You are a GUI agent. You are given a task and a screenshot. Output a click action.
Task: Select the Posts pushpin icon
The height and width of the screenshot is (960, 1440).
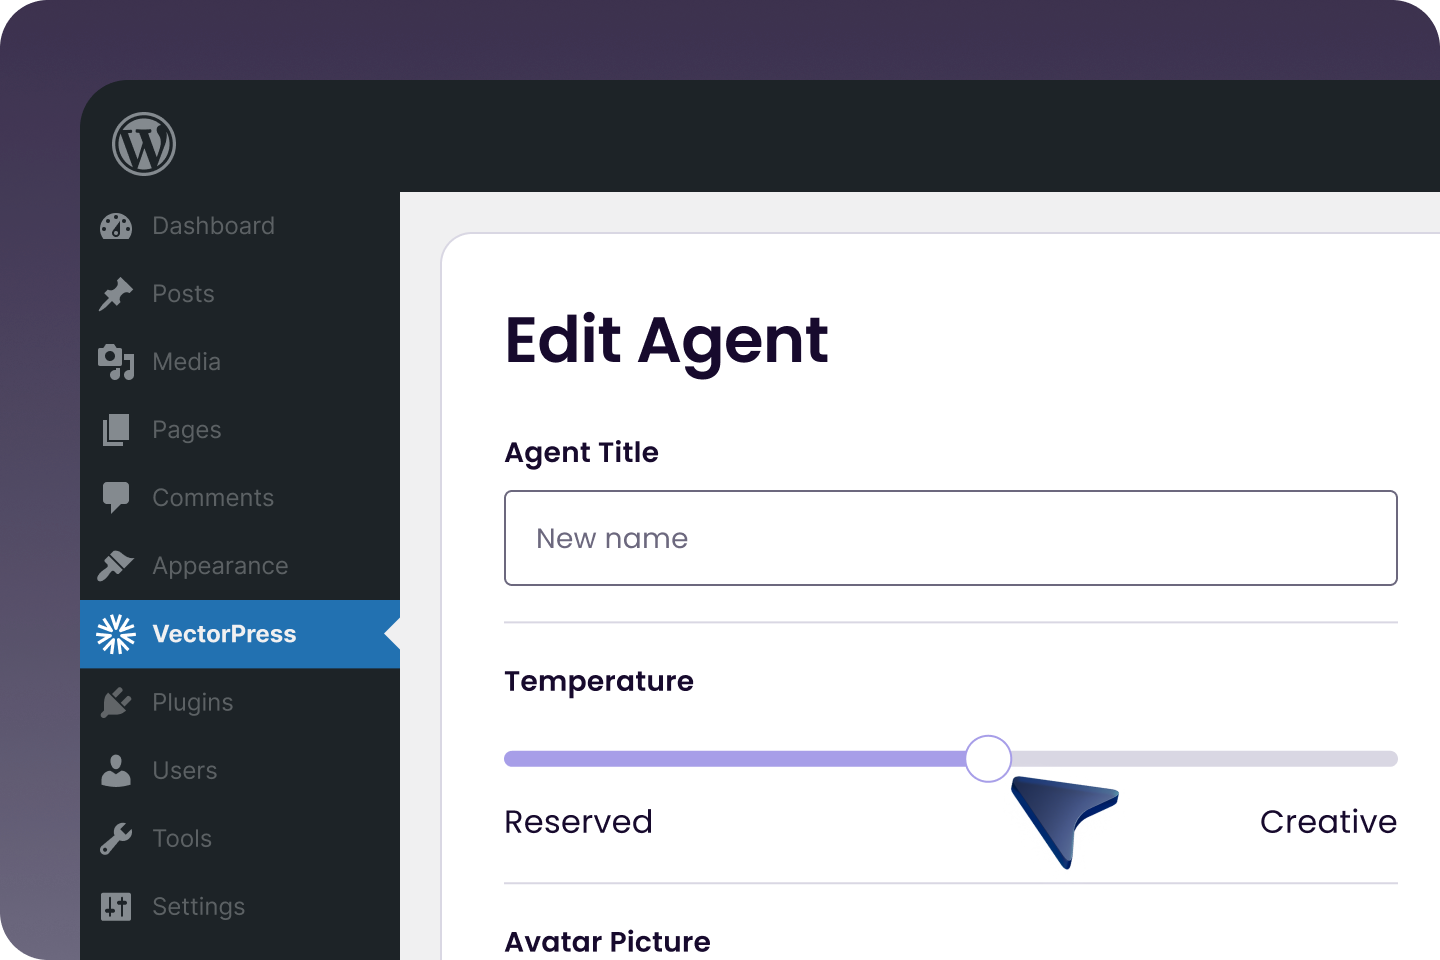[116, 294]
